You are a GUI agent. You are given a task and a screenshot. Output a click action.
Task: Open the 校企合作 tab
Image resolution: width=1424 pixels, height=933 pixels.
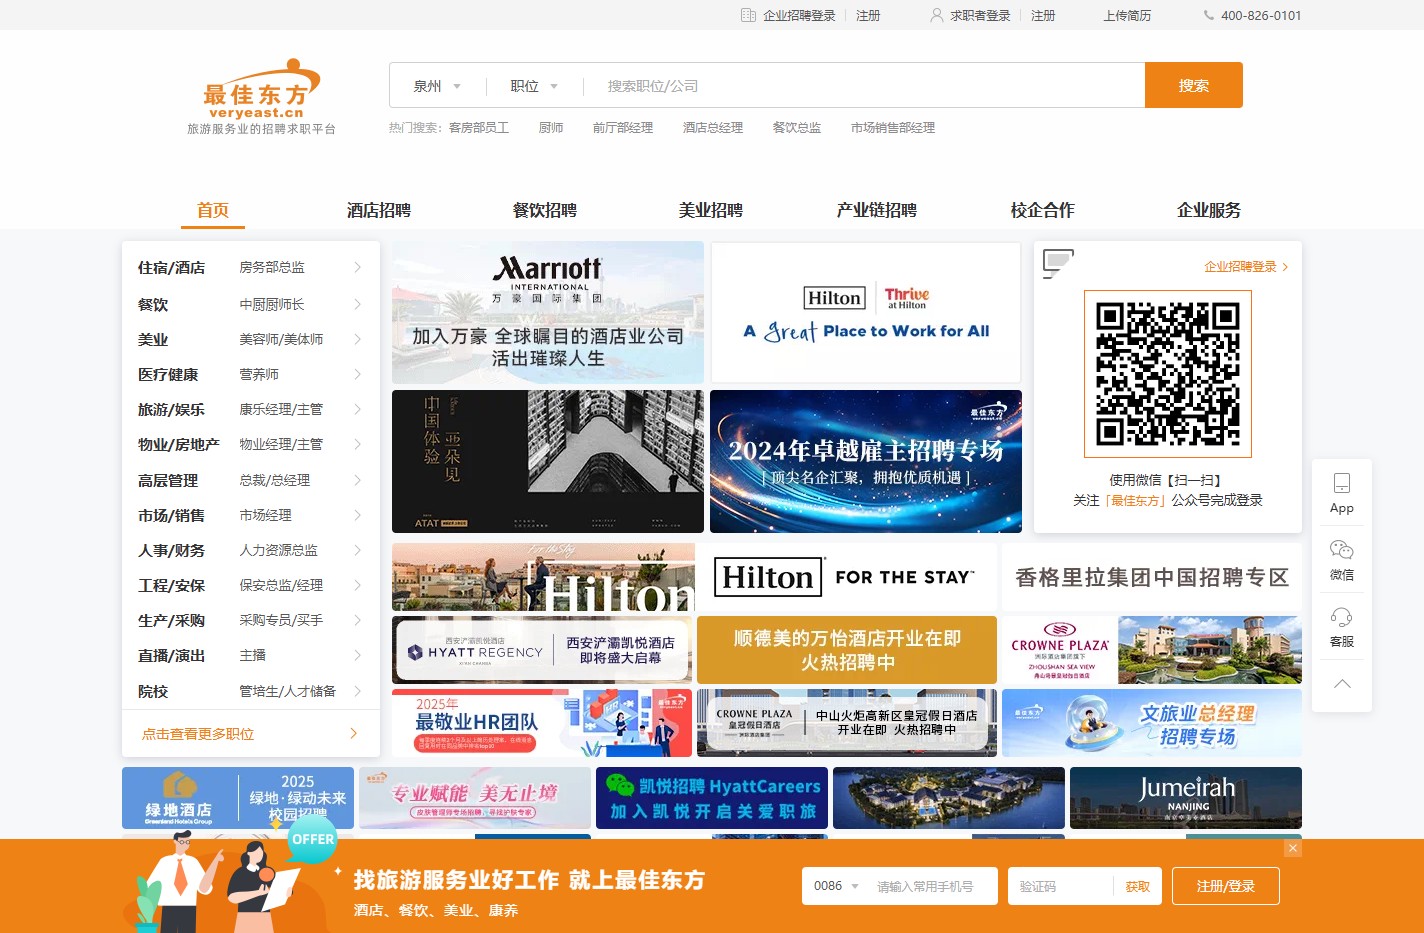point(1043,210)
